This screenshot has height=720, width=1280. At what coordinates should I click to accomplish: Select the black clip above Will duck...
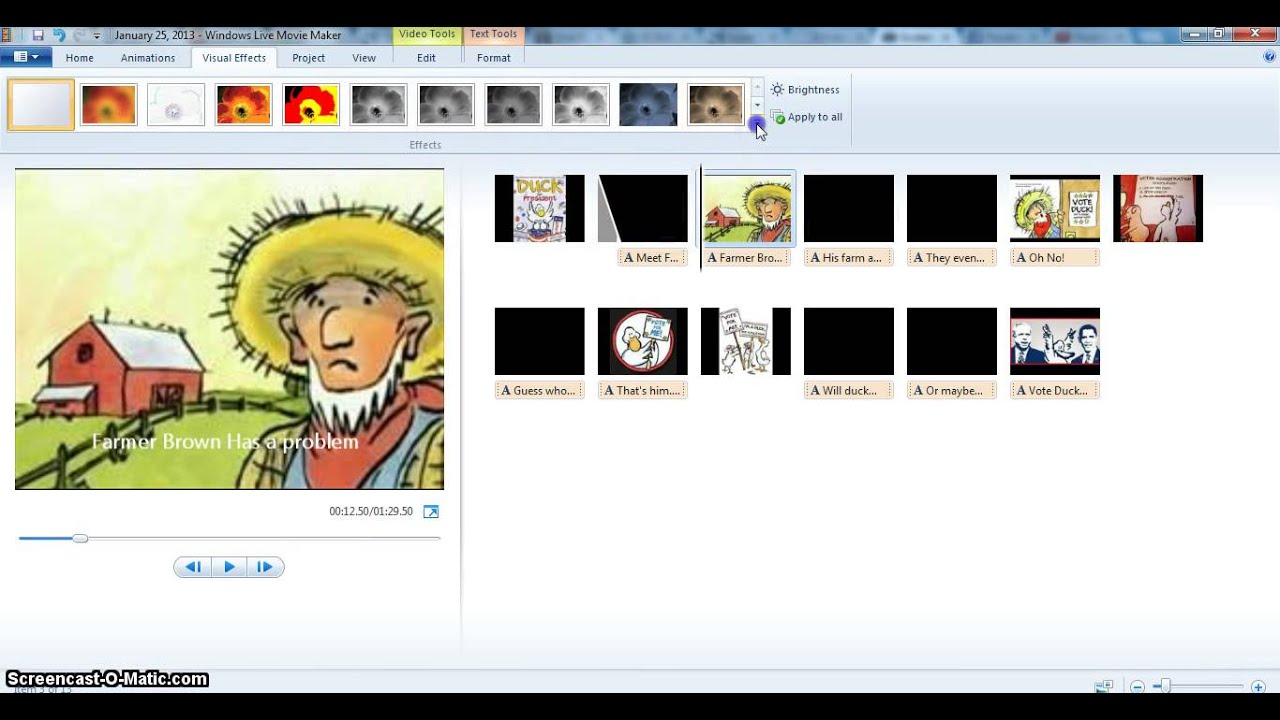point(848,341)
